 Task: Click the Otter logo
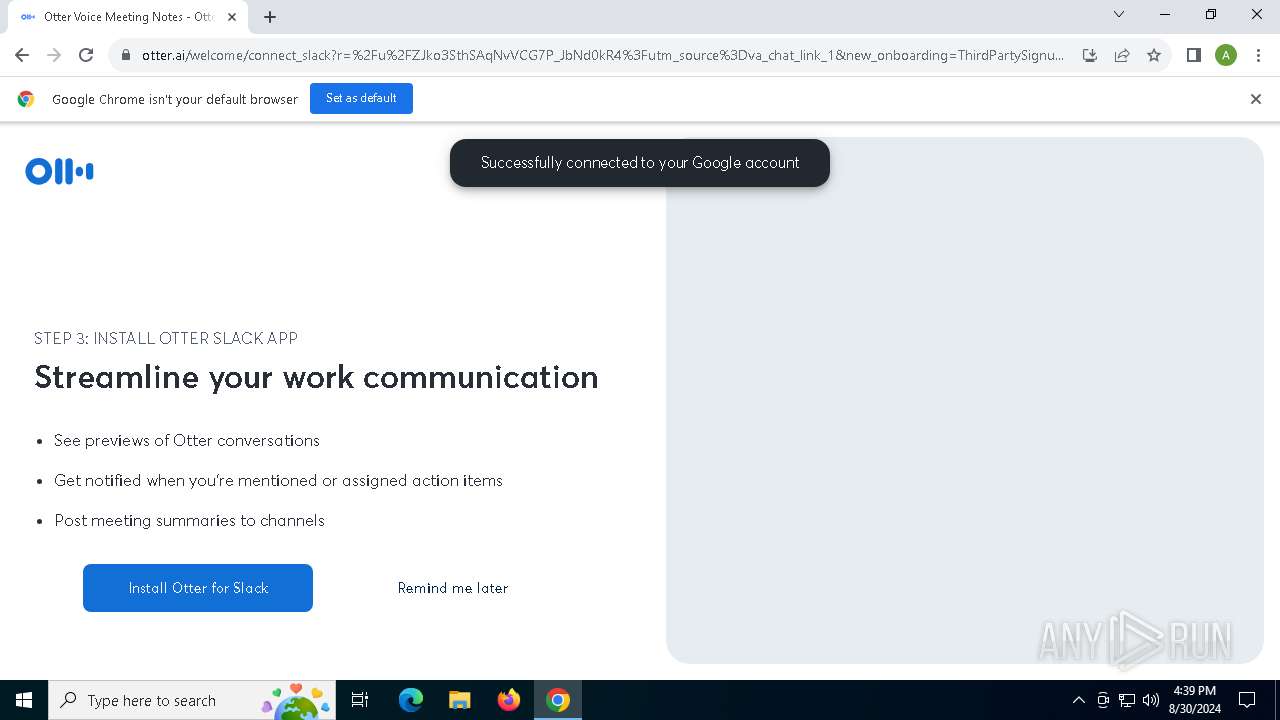pyautogui.click(x=59, y=171)
